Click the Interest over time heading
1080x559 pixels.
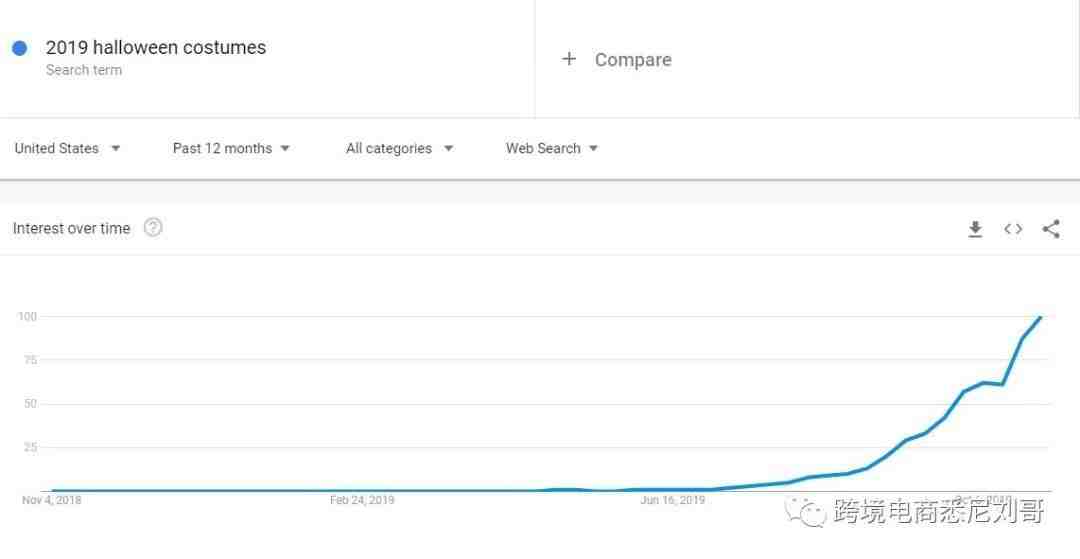pyautogui.click(x=71, y=228)
